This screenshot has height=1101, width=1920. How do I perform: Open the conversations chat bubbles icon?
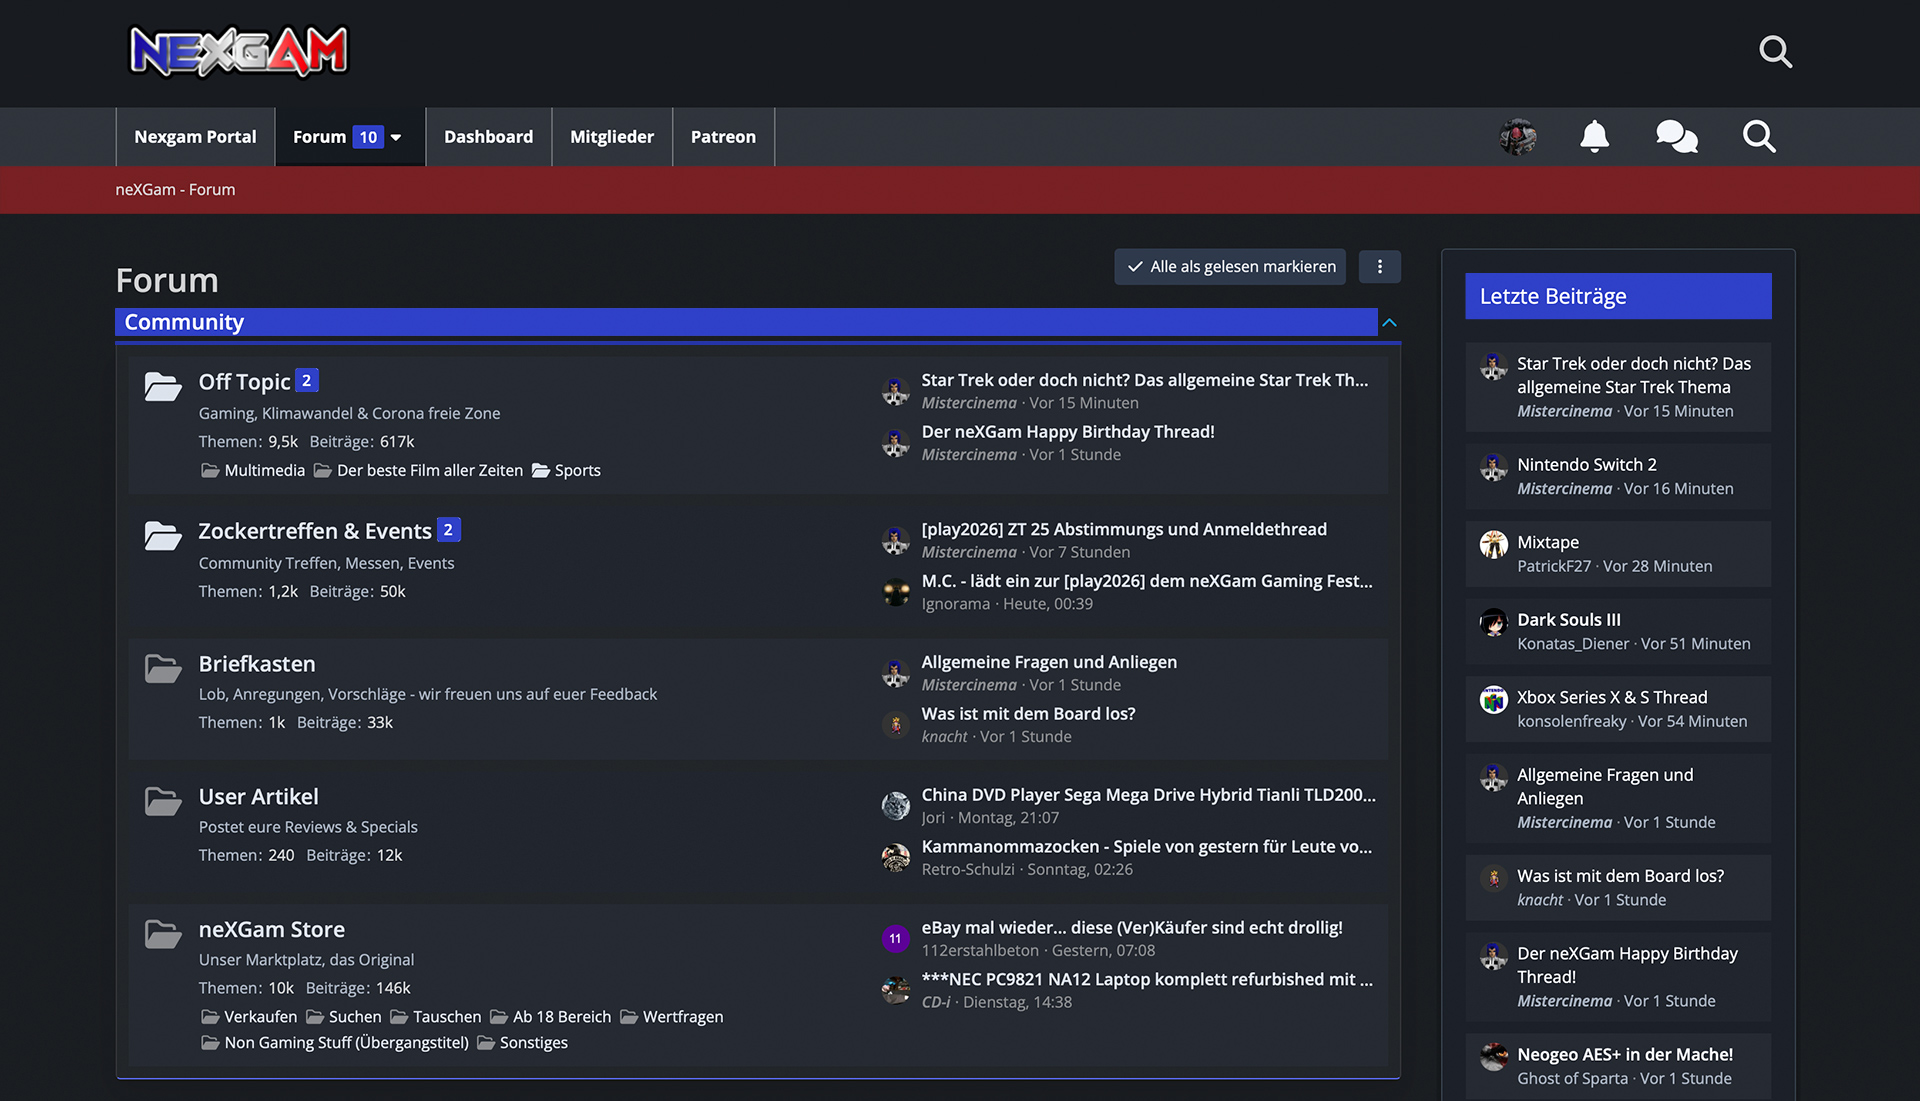[1677, 136]
